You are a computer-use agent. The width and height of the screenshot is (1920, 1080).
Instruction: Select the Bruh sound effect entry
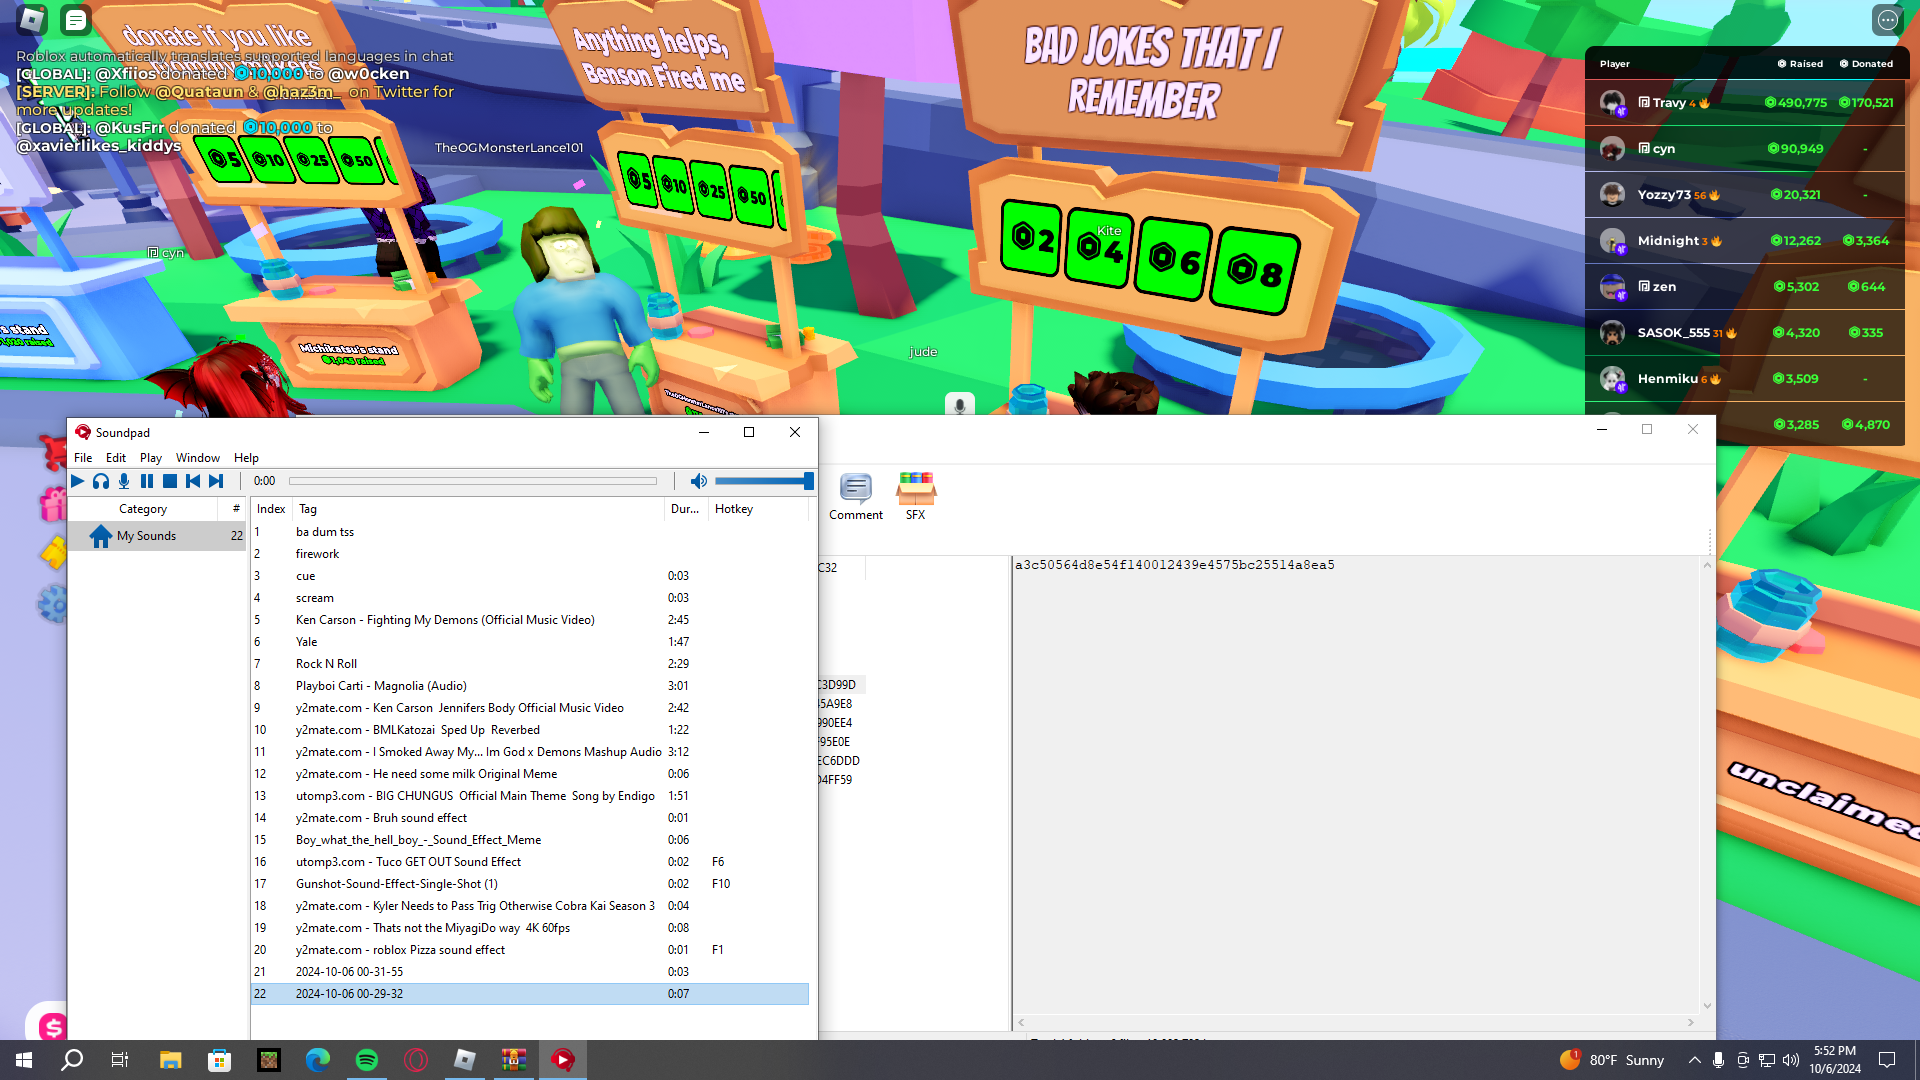[381, 818]
